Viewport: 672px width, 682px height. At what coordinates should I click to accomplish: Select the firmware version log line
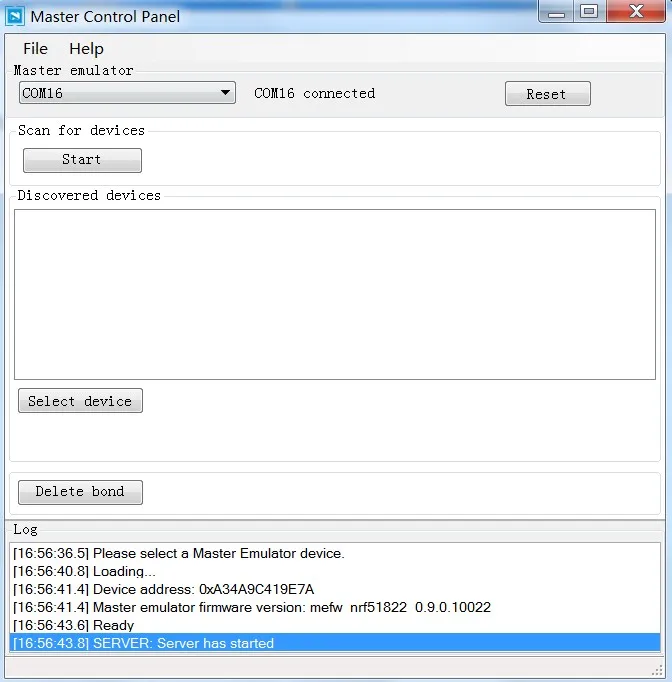tap(334, 607)
